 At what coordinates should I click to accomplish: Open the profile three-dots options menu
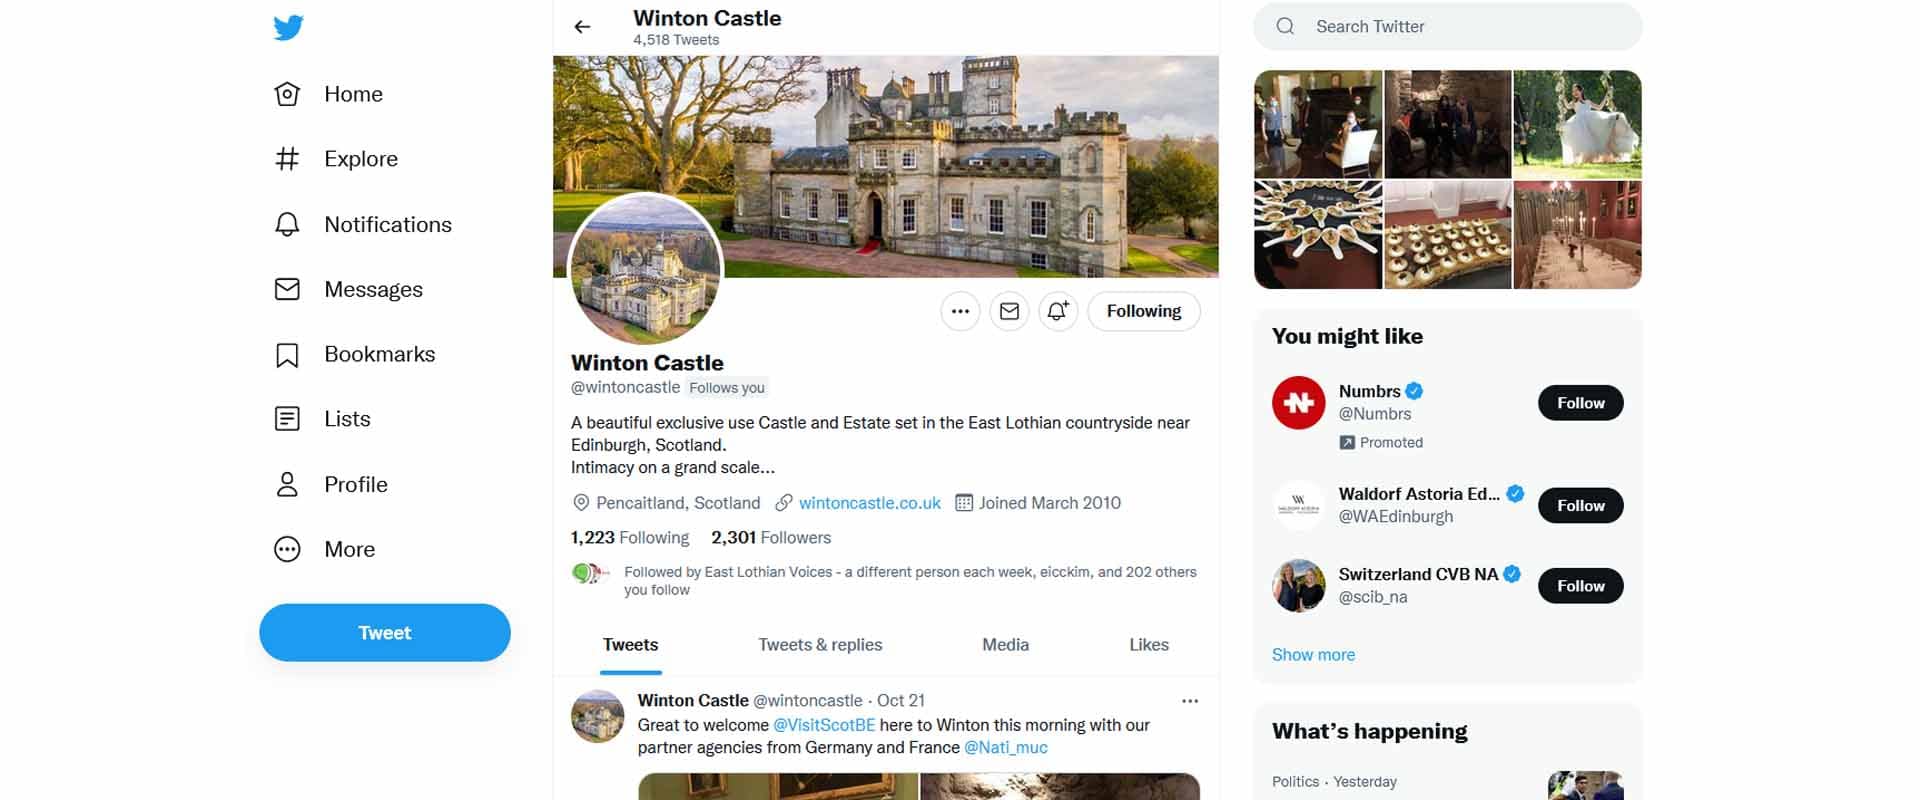[x=960, y=311]
